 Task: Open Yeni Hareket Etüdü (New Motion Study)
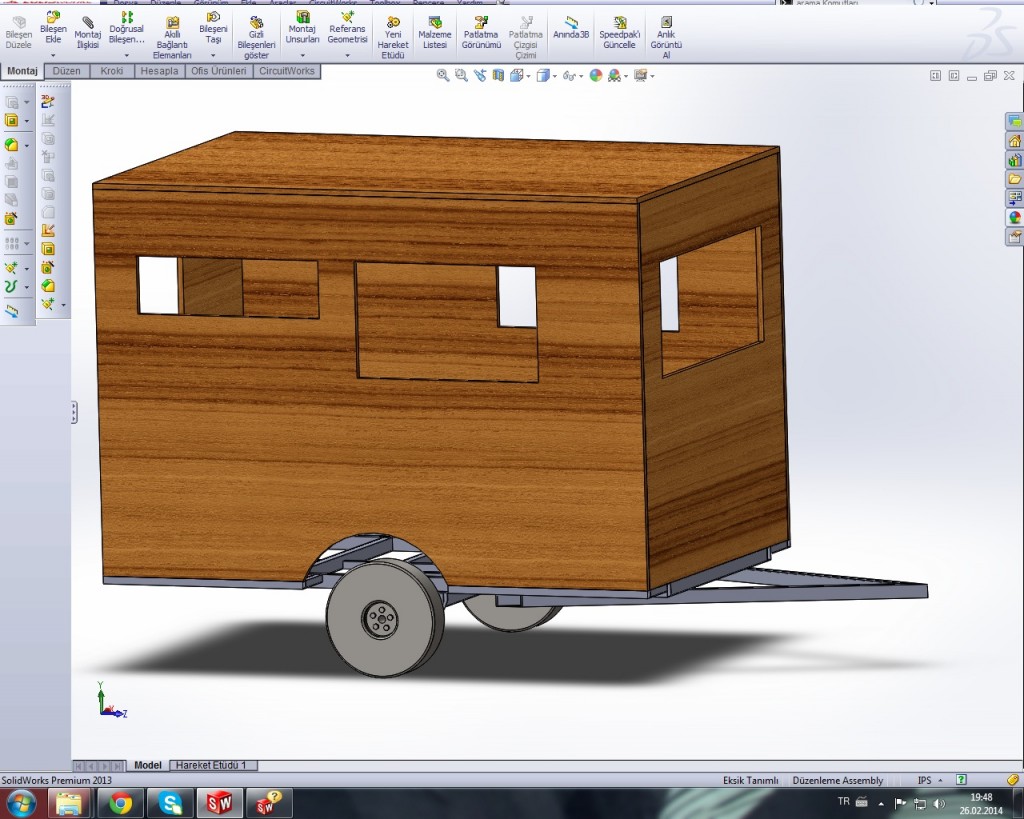(393, 23)
